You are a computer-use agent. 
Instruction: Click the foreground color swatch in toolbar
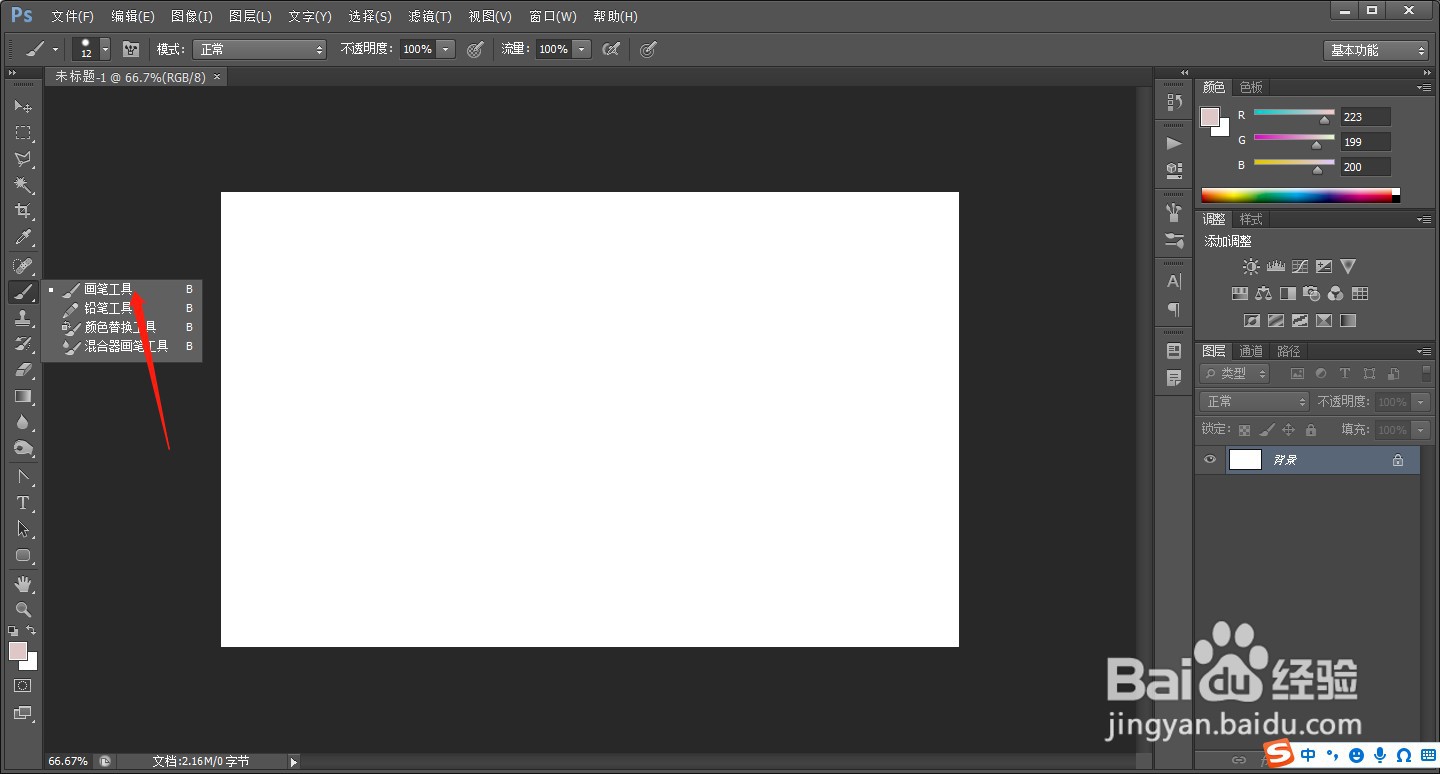(x=18, y=651)
